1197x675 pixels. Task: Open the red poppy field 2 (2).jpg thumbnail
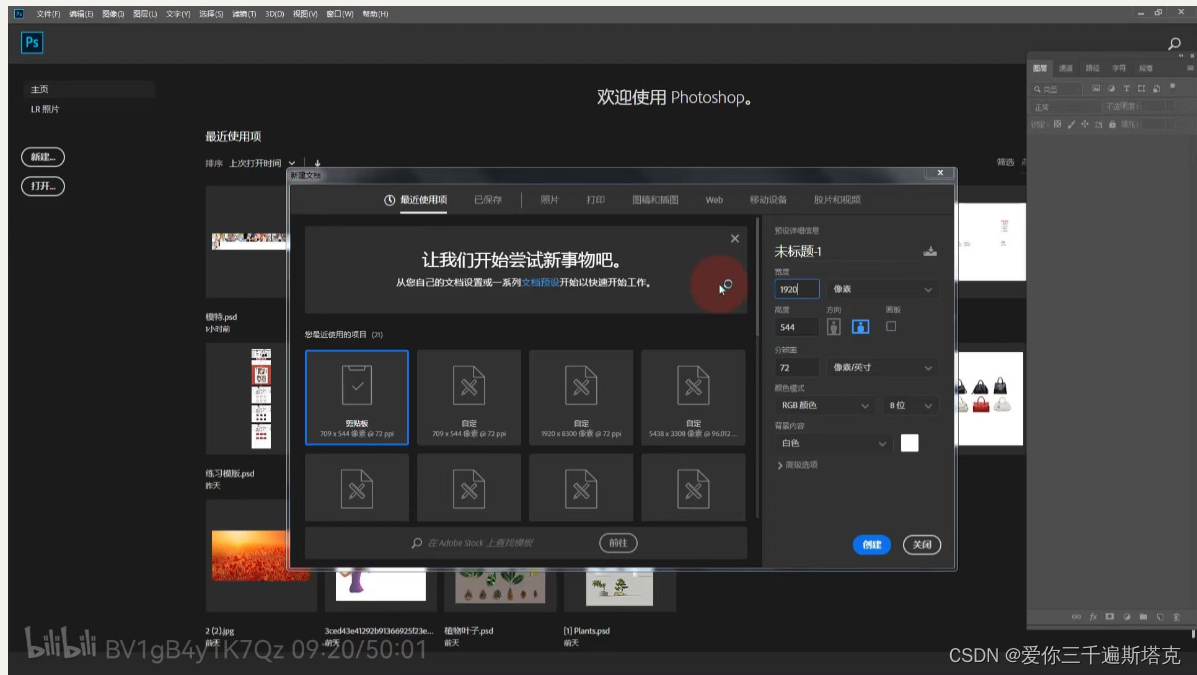pyautogui.click(x=261, y=556)
